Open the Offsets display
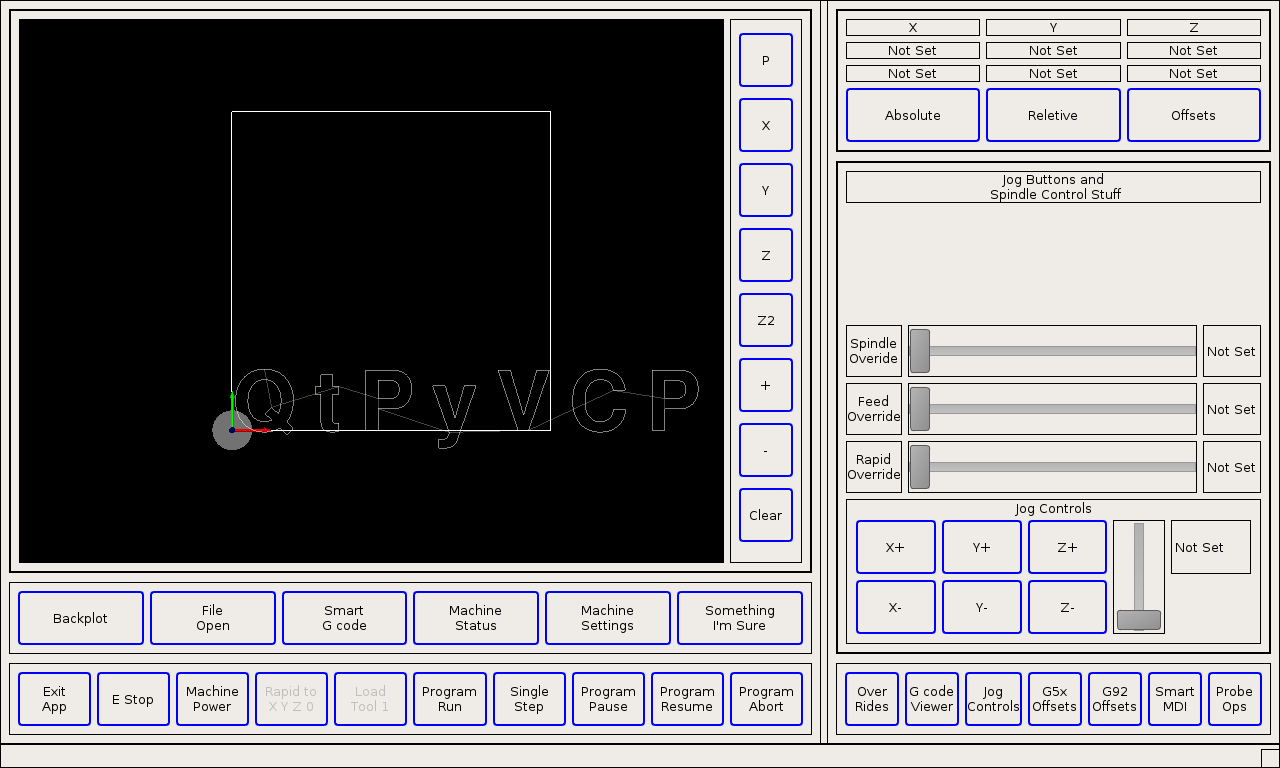This screenshot has height=768, width=1280. pyautogui.click(x=1194, y=115)
